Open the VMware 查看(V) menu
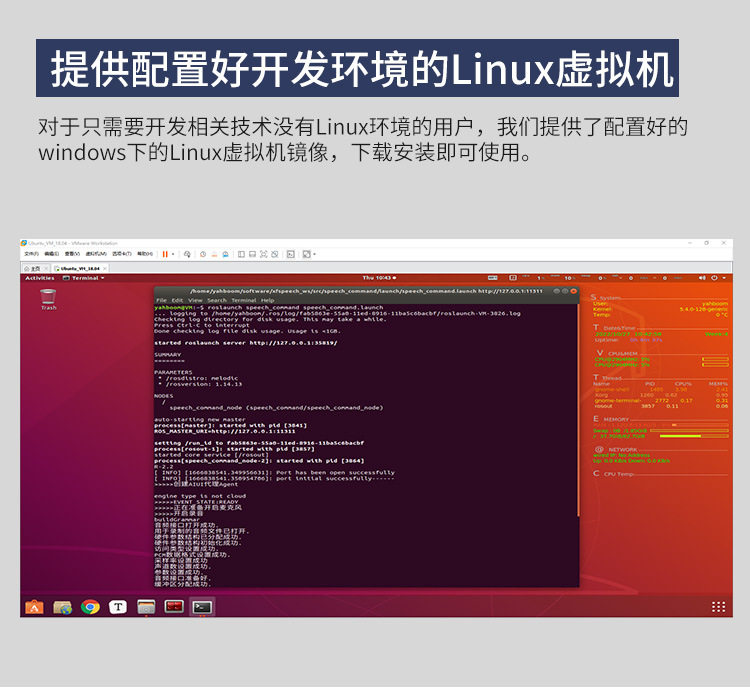Viewport: 750px width, 688px height. pyautogui.click(x=72, y=254)
